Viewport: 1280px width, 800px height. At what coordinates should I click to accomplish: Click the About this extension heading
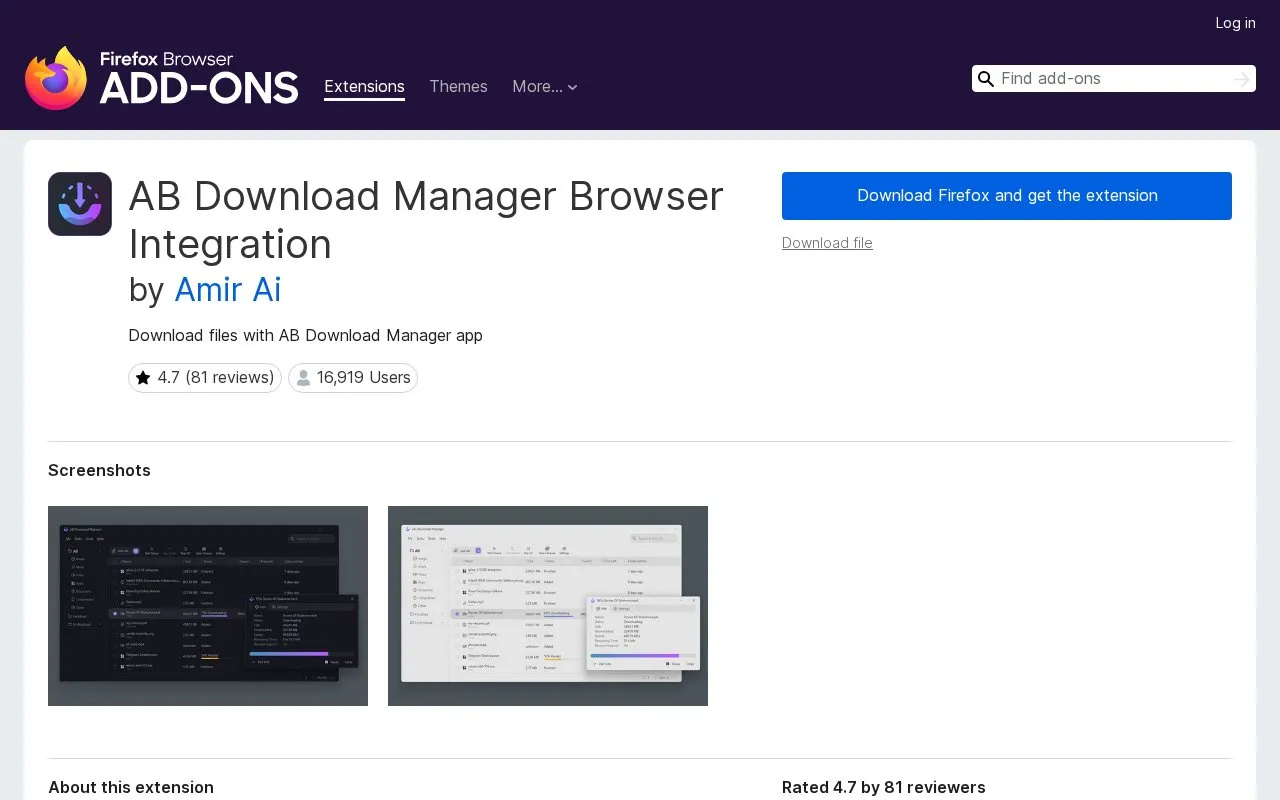(x=131, y=788)
